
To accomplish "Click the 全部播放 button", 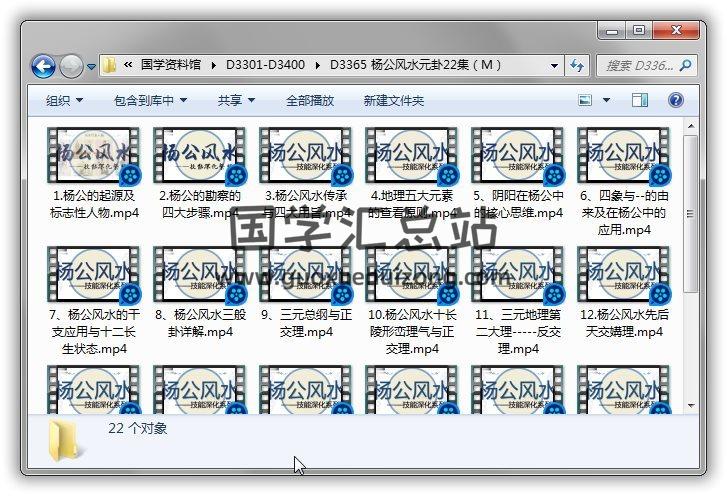I will [310, 101].
